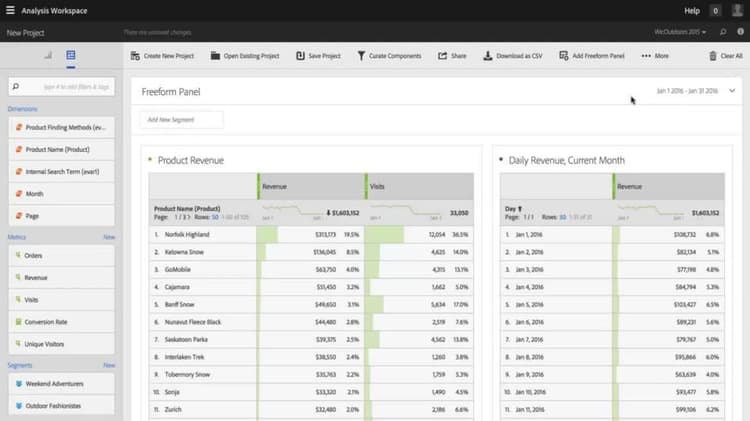Image resolution: width=750 pixels, height=421 pixels.
Task: Click the component search box in the sidebar
Action: tap(61, 87)
